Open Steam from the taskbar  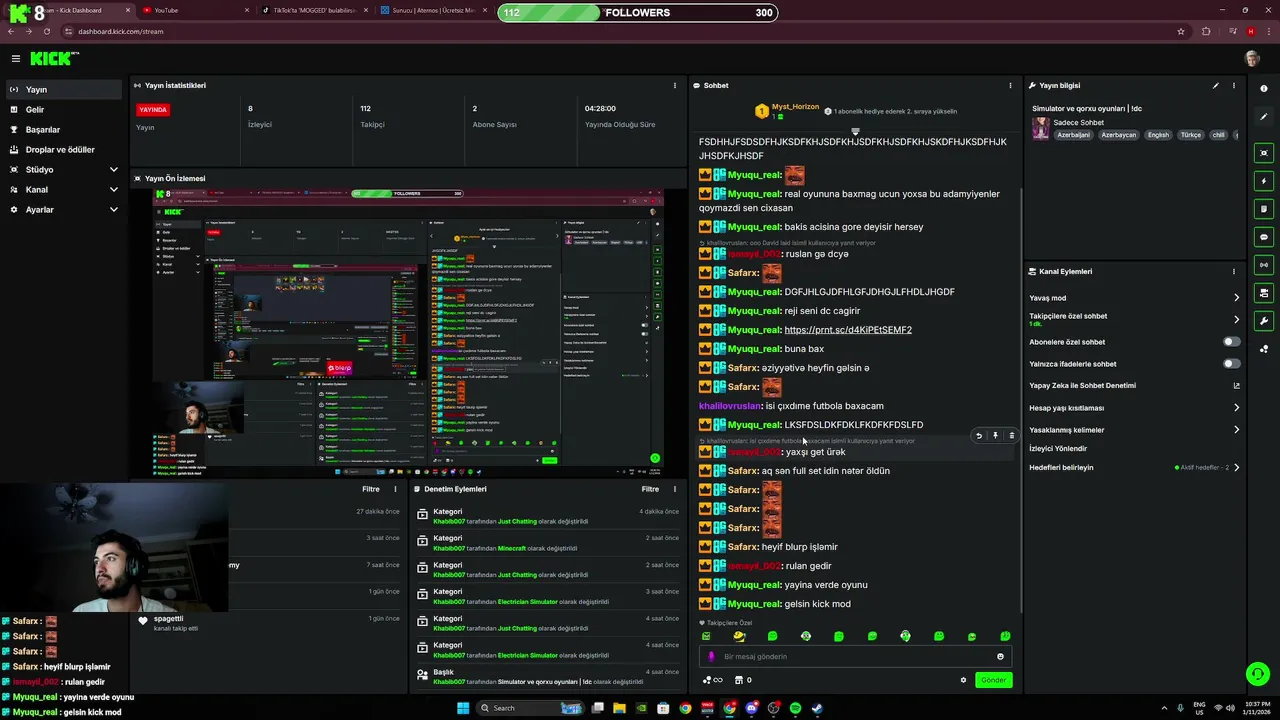[817, 708]
